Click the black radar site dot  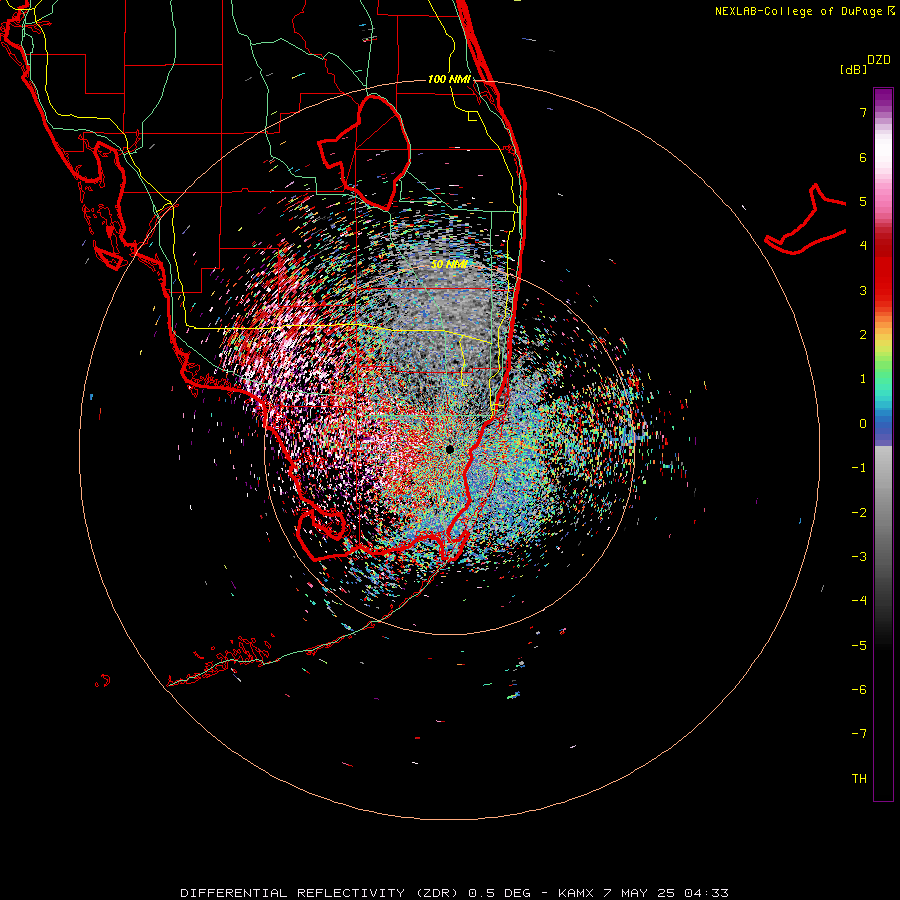point(449,449)
